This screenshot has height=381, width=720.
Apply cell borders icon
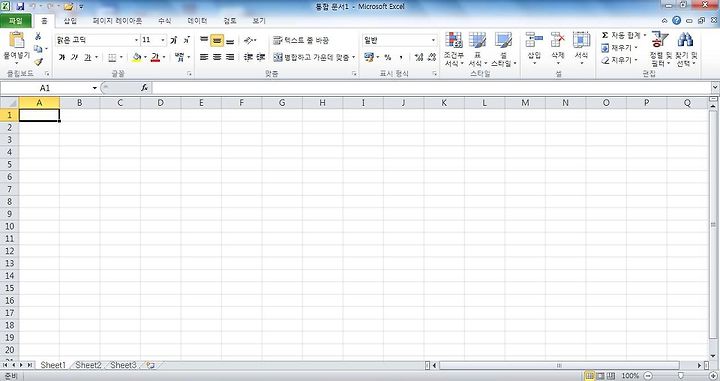pyautogui.click(x=112, y=57)
